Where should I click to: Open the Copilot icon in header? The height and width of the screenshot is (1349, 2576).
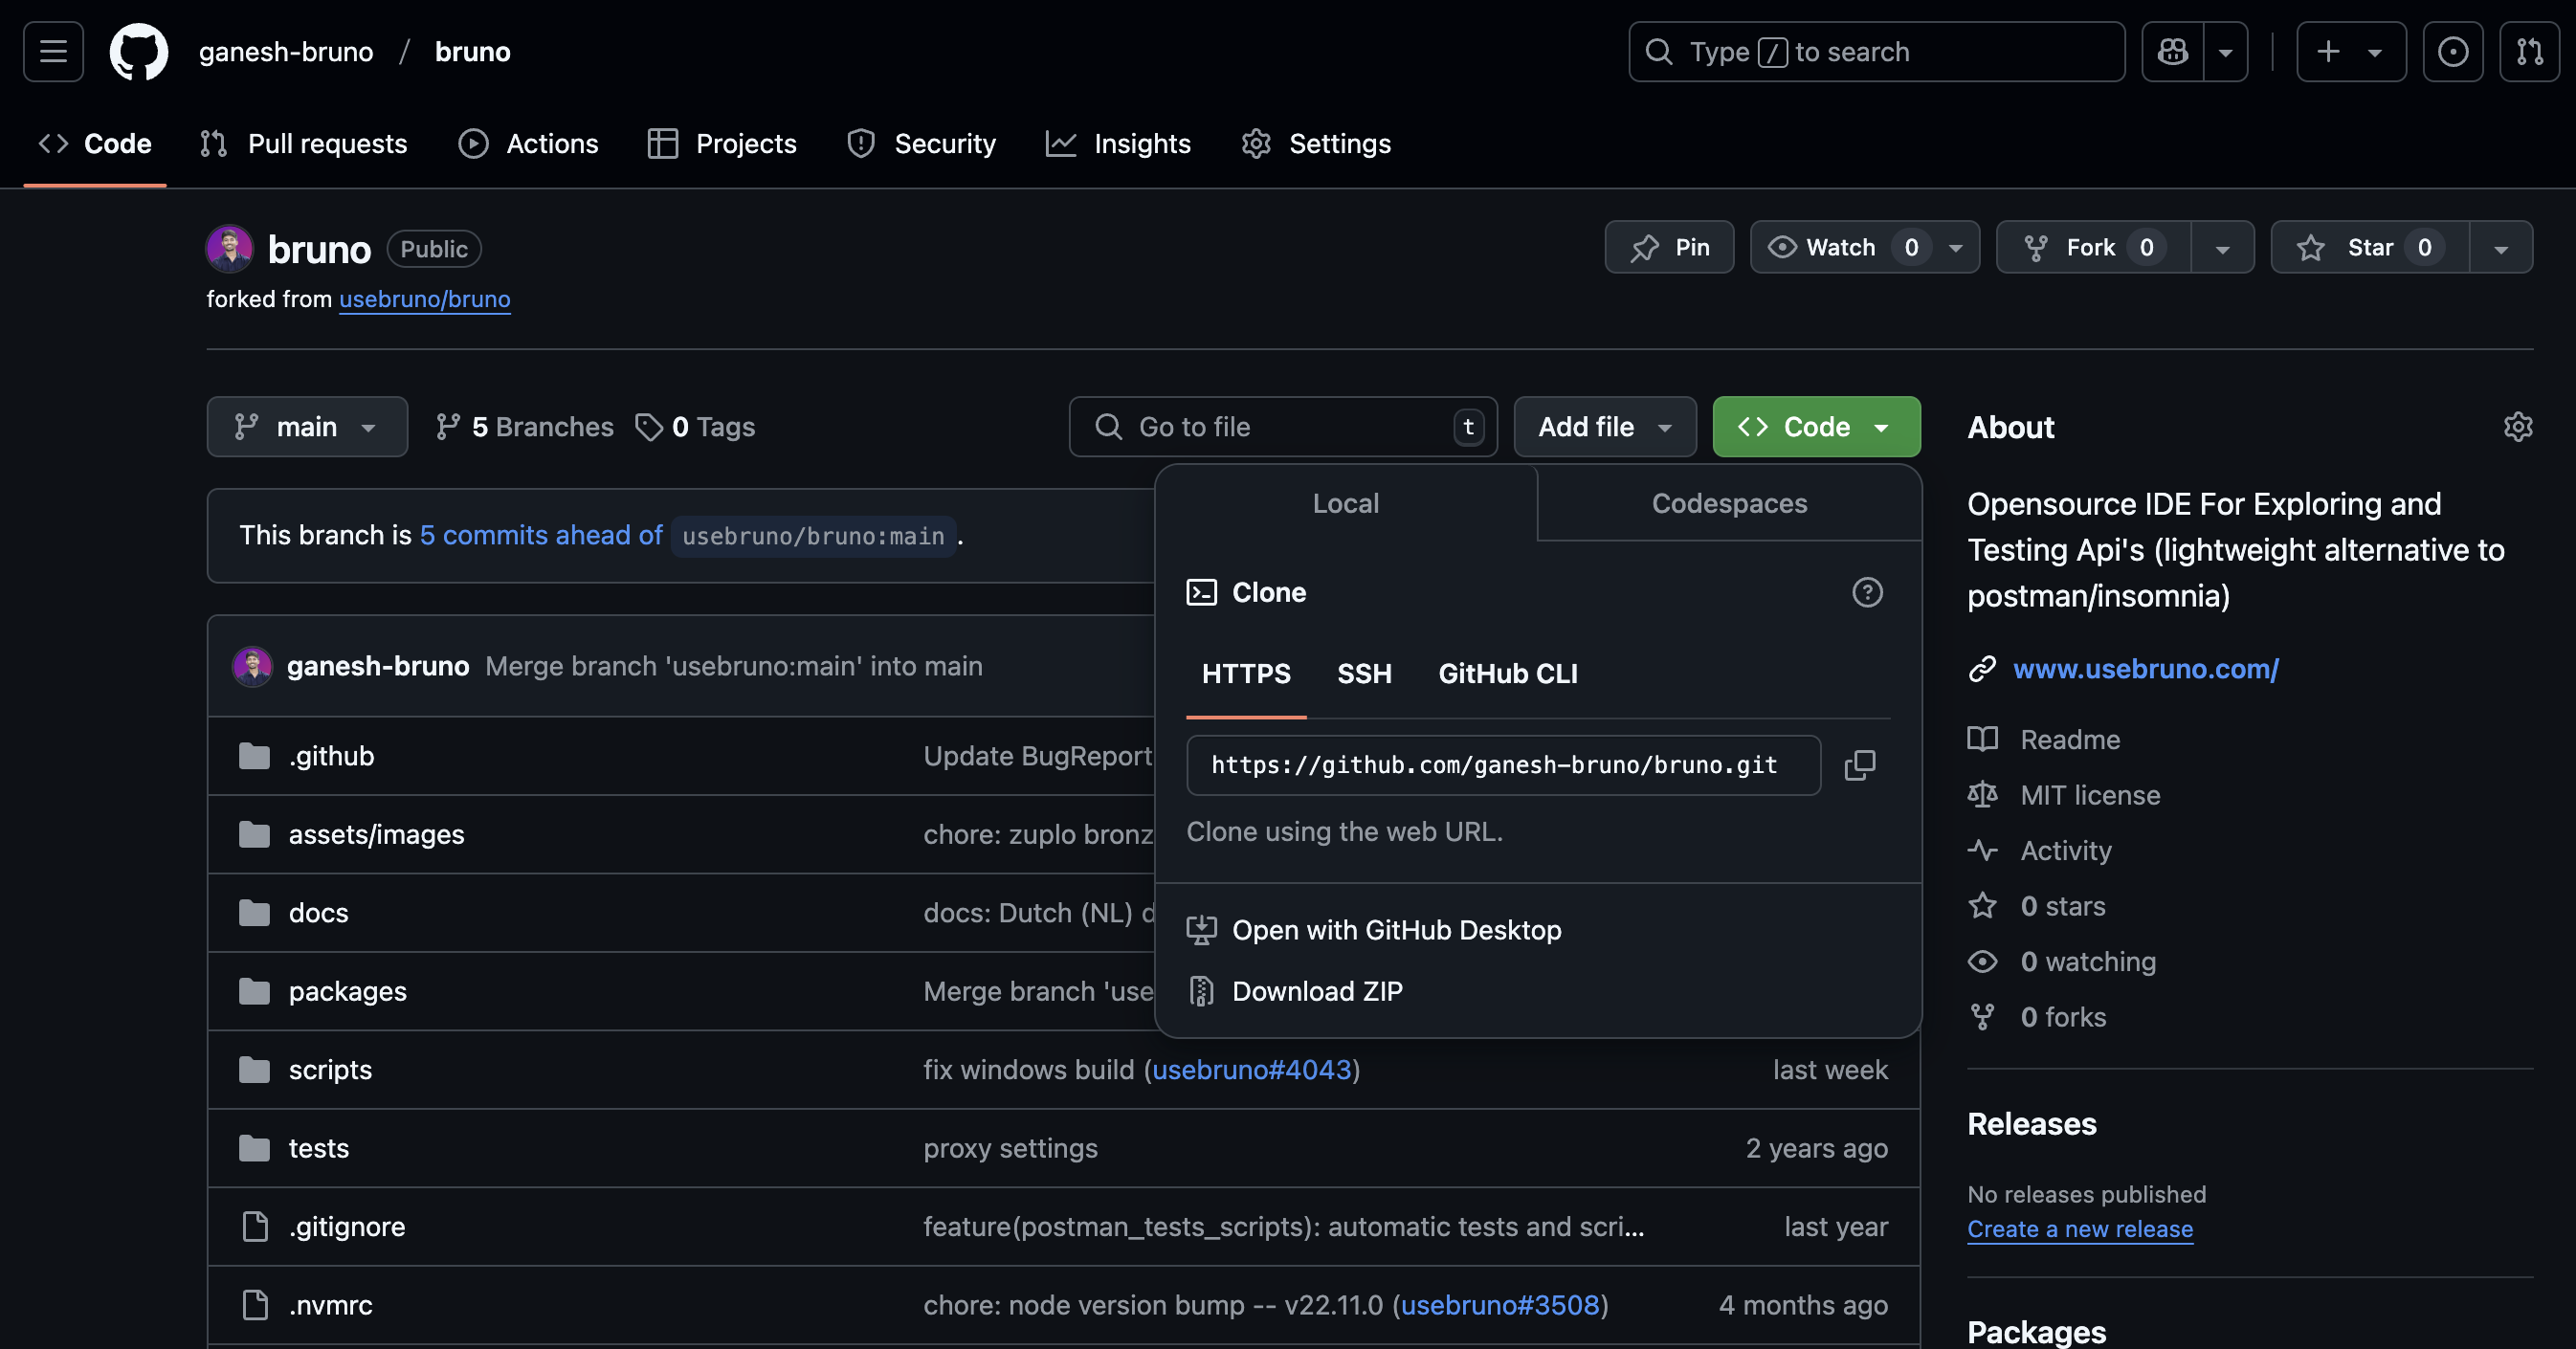pos(2172,52)
